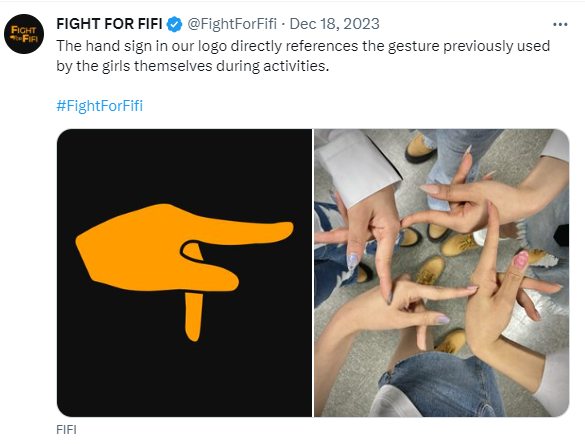Open the Dec 18, 2023 timestamp

tap(334, 24)
